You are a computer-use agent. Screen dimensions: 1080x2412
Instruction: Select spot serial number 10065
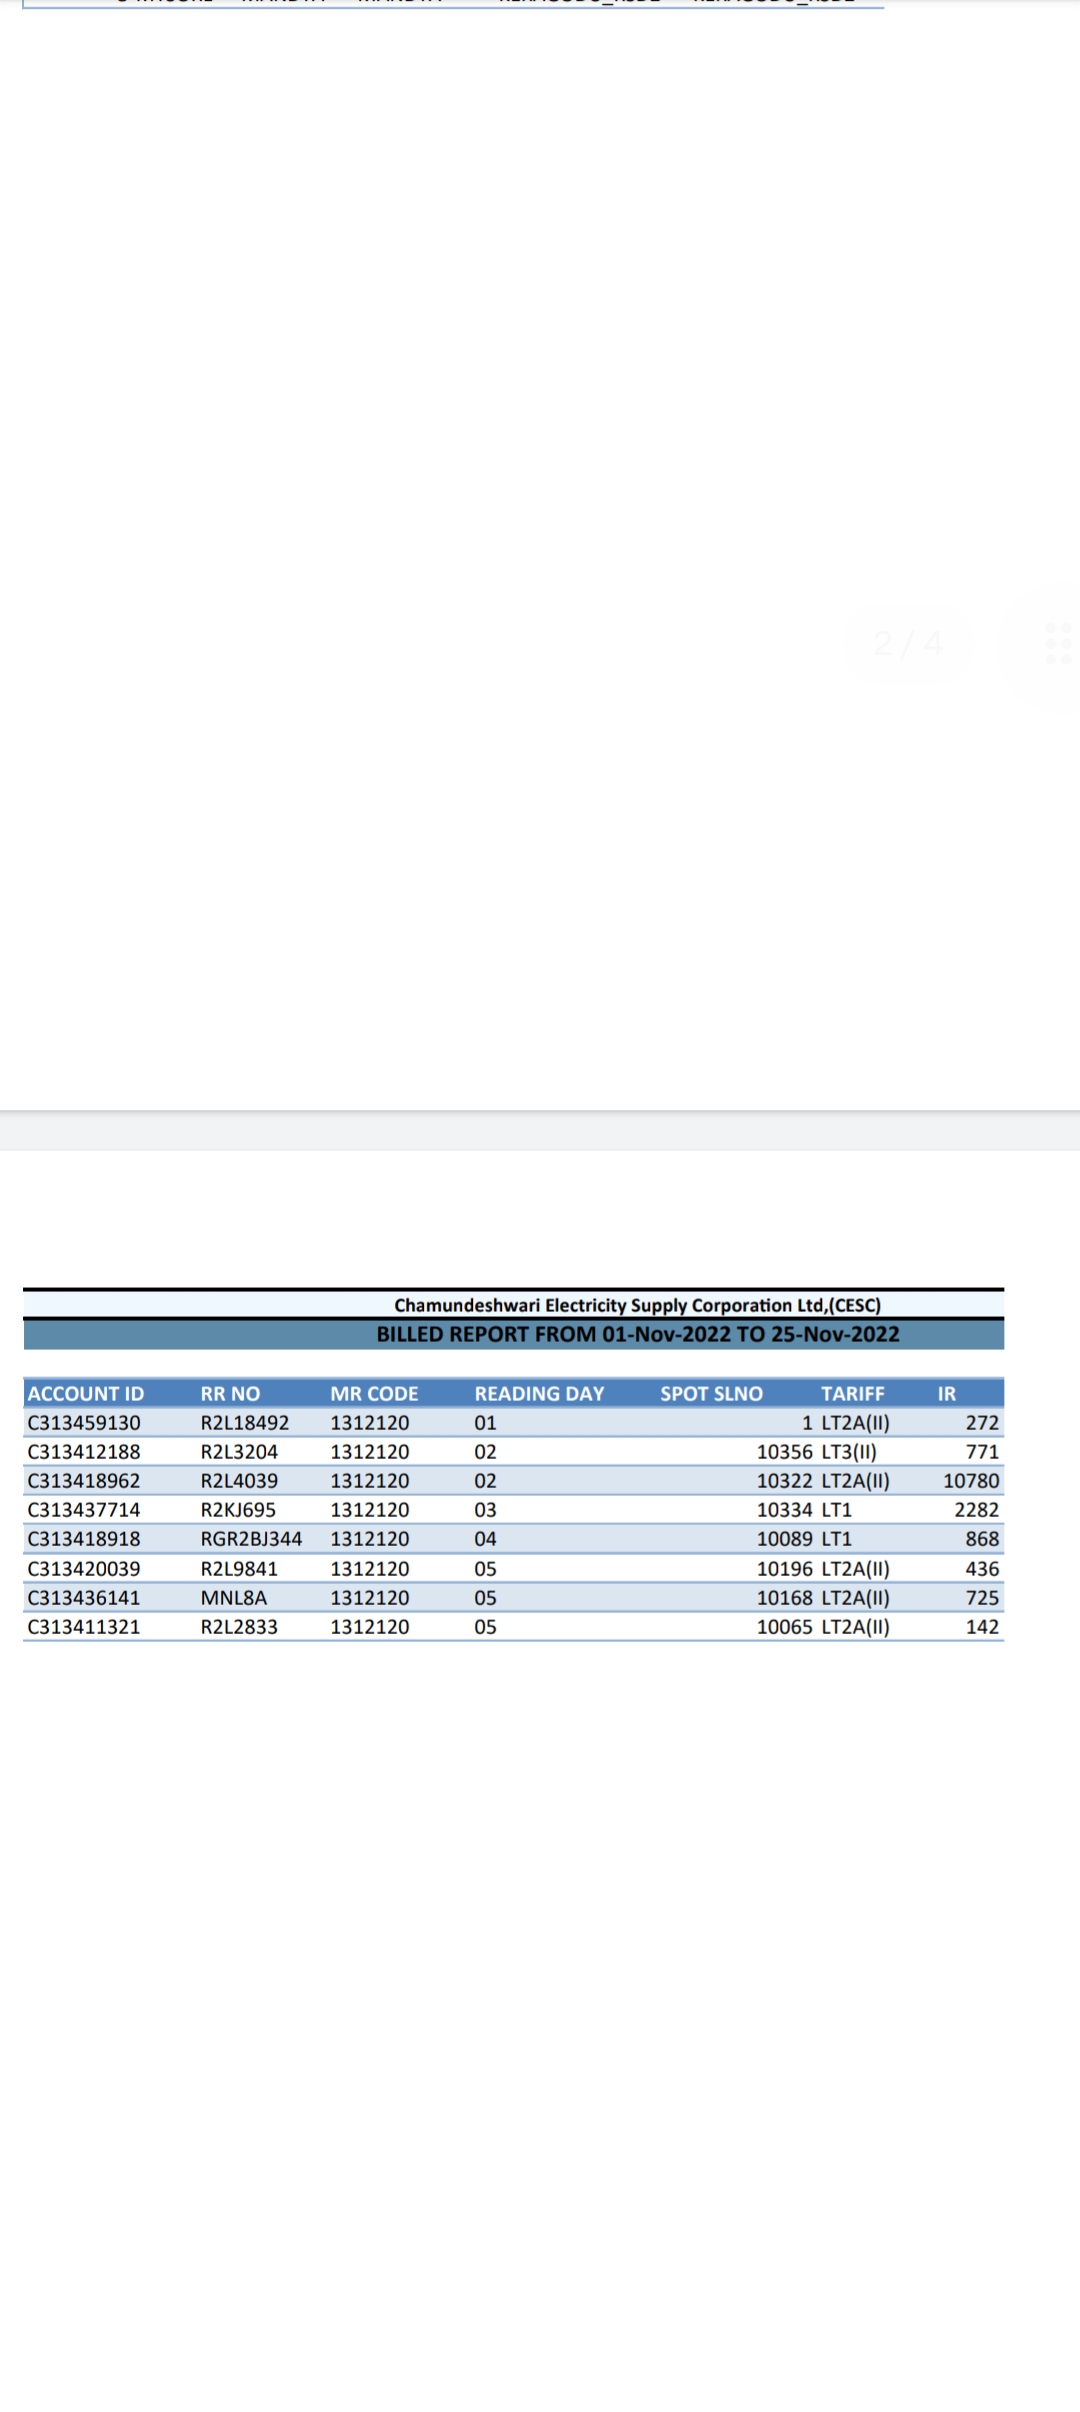coord(785,1626)
